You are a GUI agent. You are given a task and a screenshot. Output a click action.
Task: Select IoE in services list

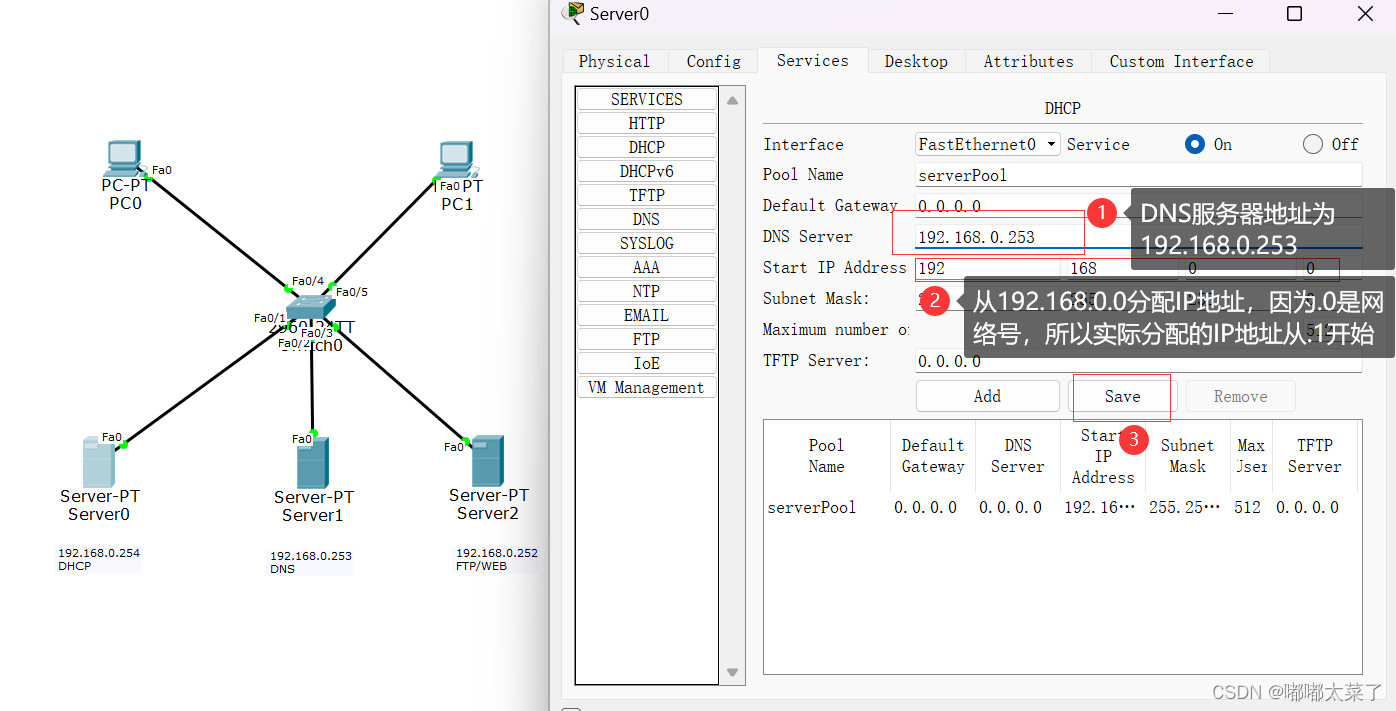pyautogui.click(x=647, y=363)
